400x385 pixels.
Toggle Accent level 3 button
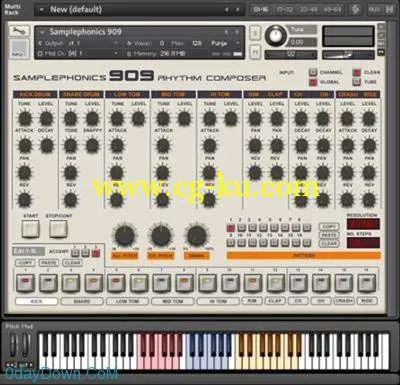coord(96,253)
